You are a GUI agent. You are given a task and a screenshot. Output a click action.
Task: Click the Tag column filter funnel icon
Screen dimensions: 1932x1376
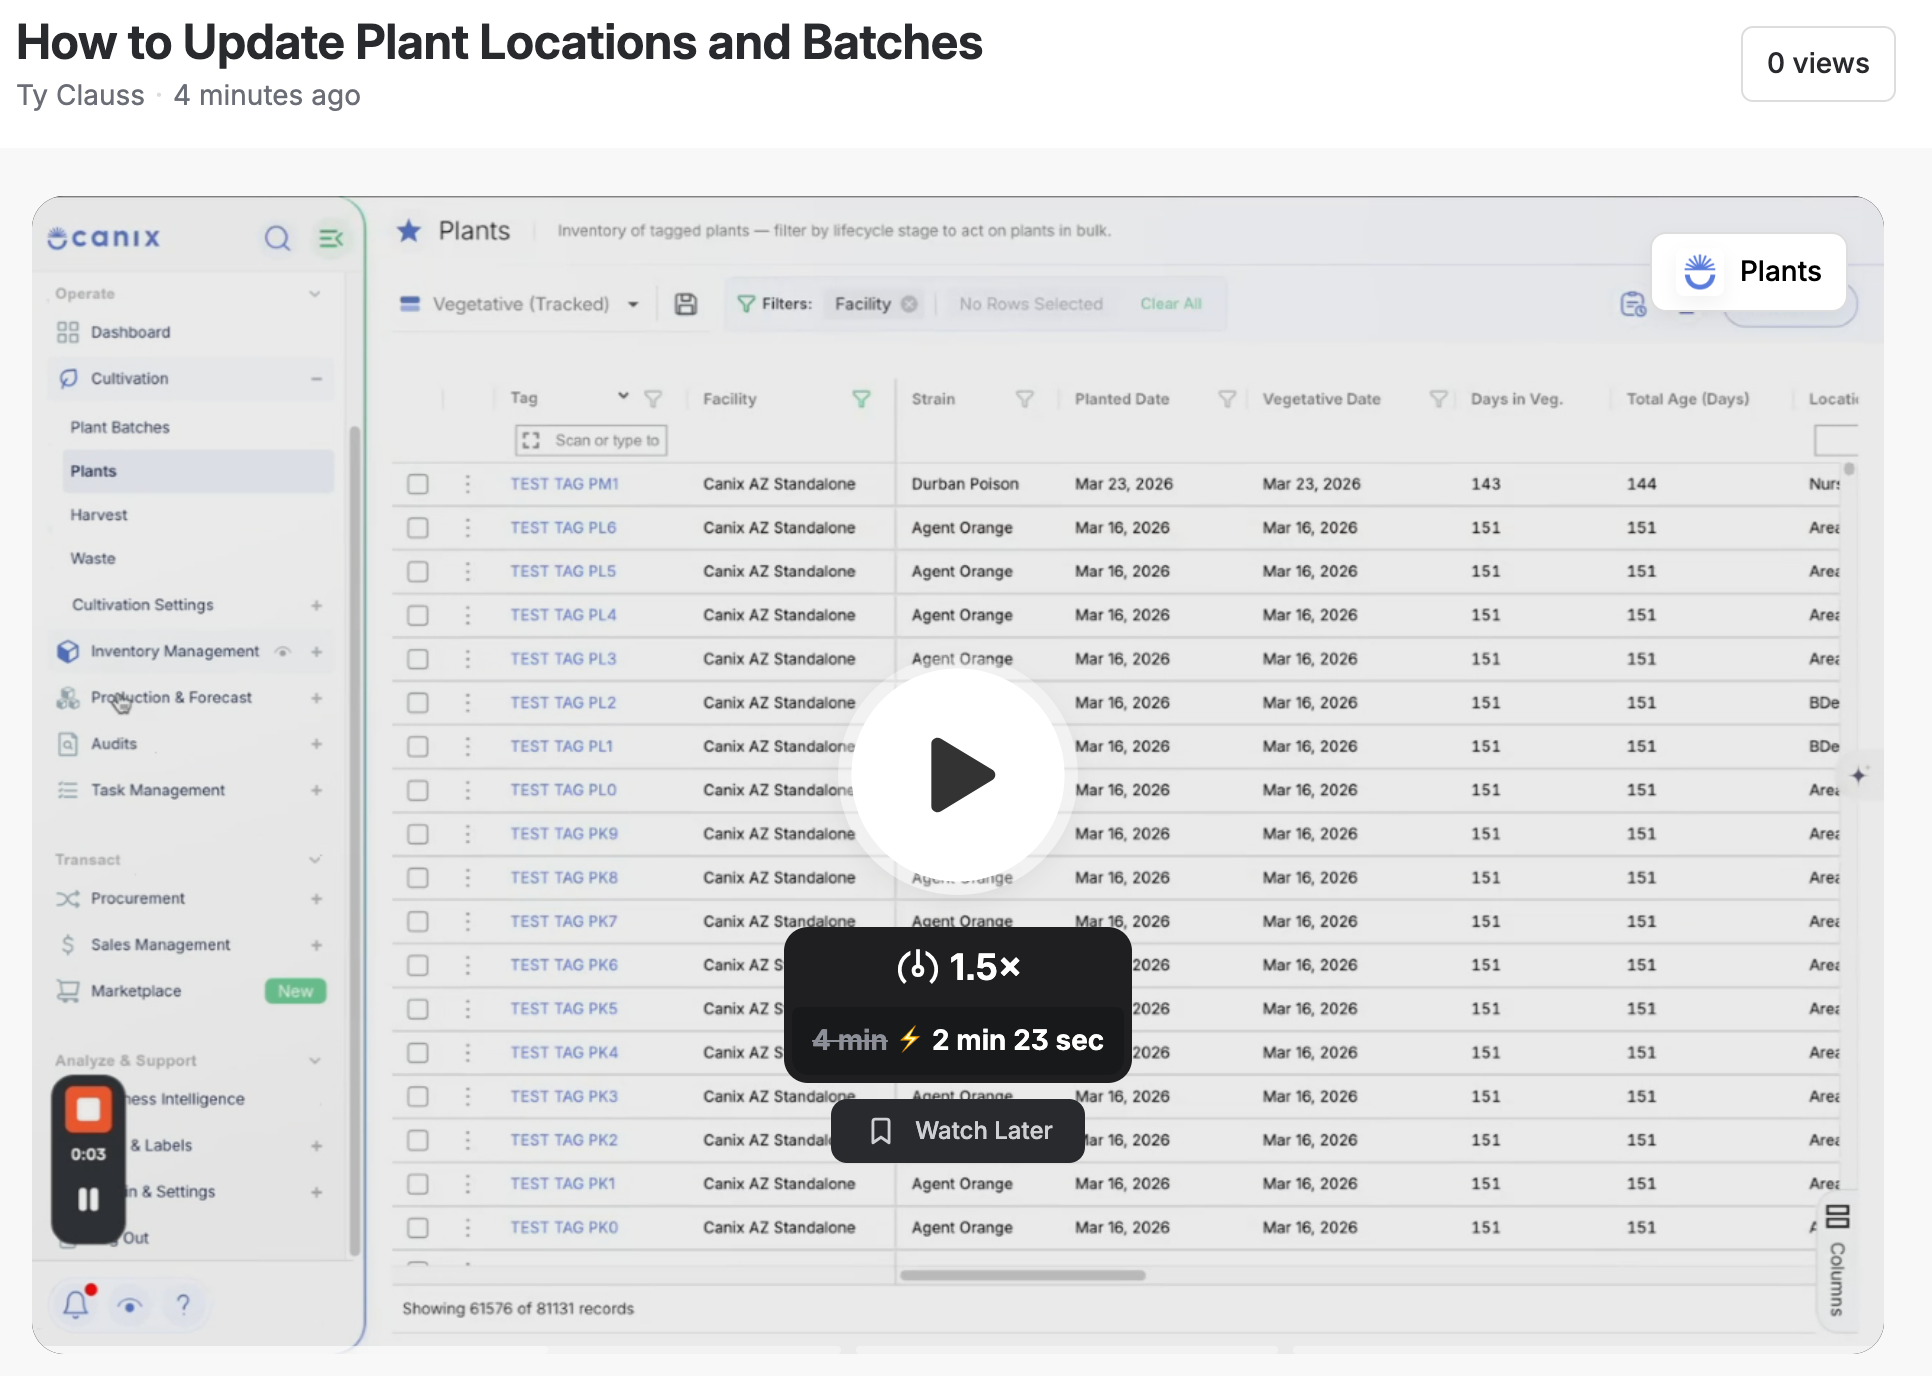click(653, 399)
